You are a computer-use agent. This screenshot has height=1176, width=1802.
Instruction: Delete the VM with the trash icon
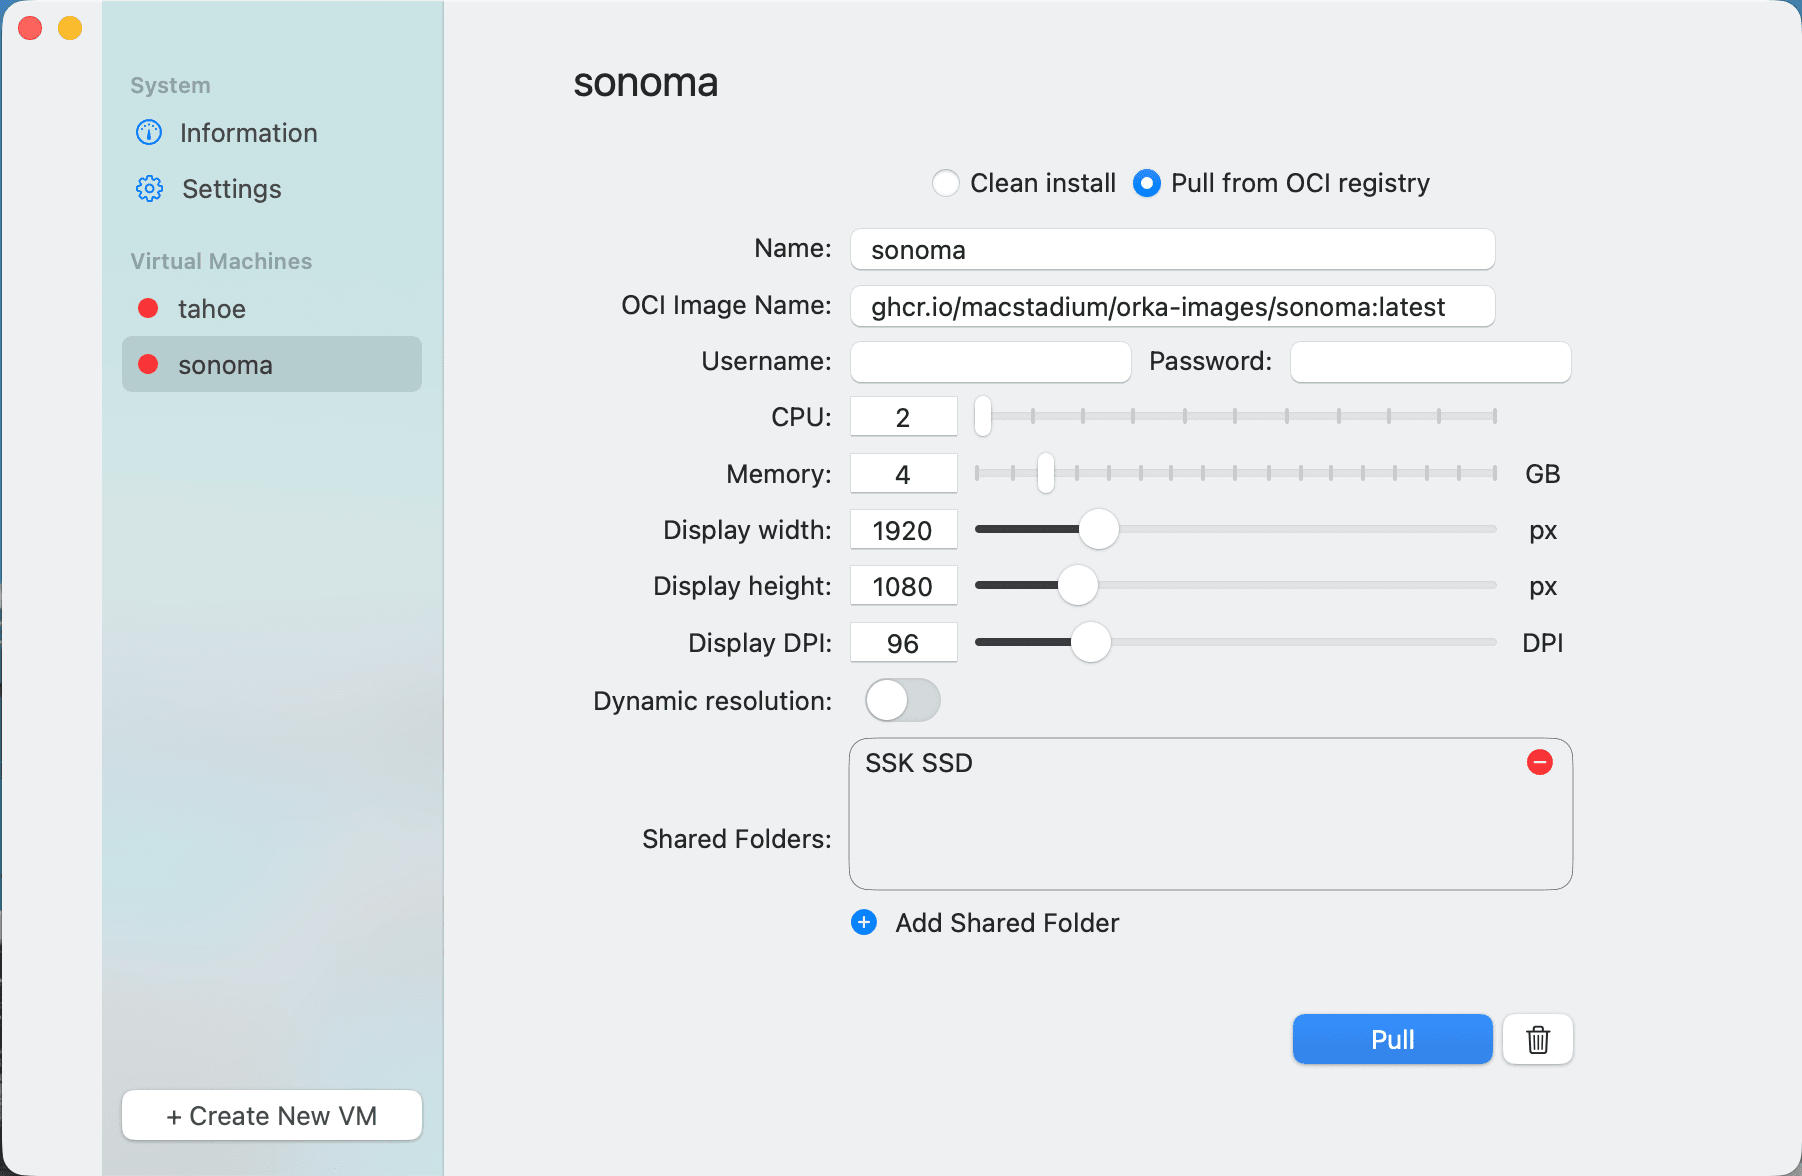pyautogui.click(x=1537, y=1040)
